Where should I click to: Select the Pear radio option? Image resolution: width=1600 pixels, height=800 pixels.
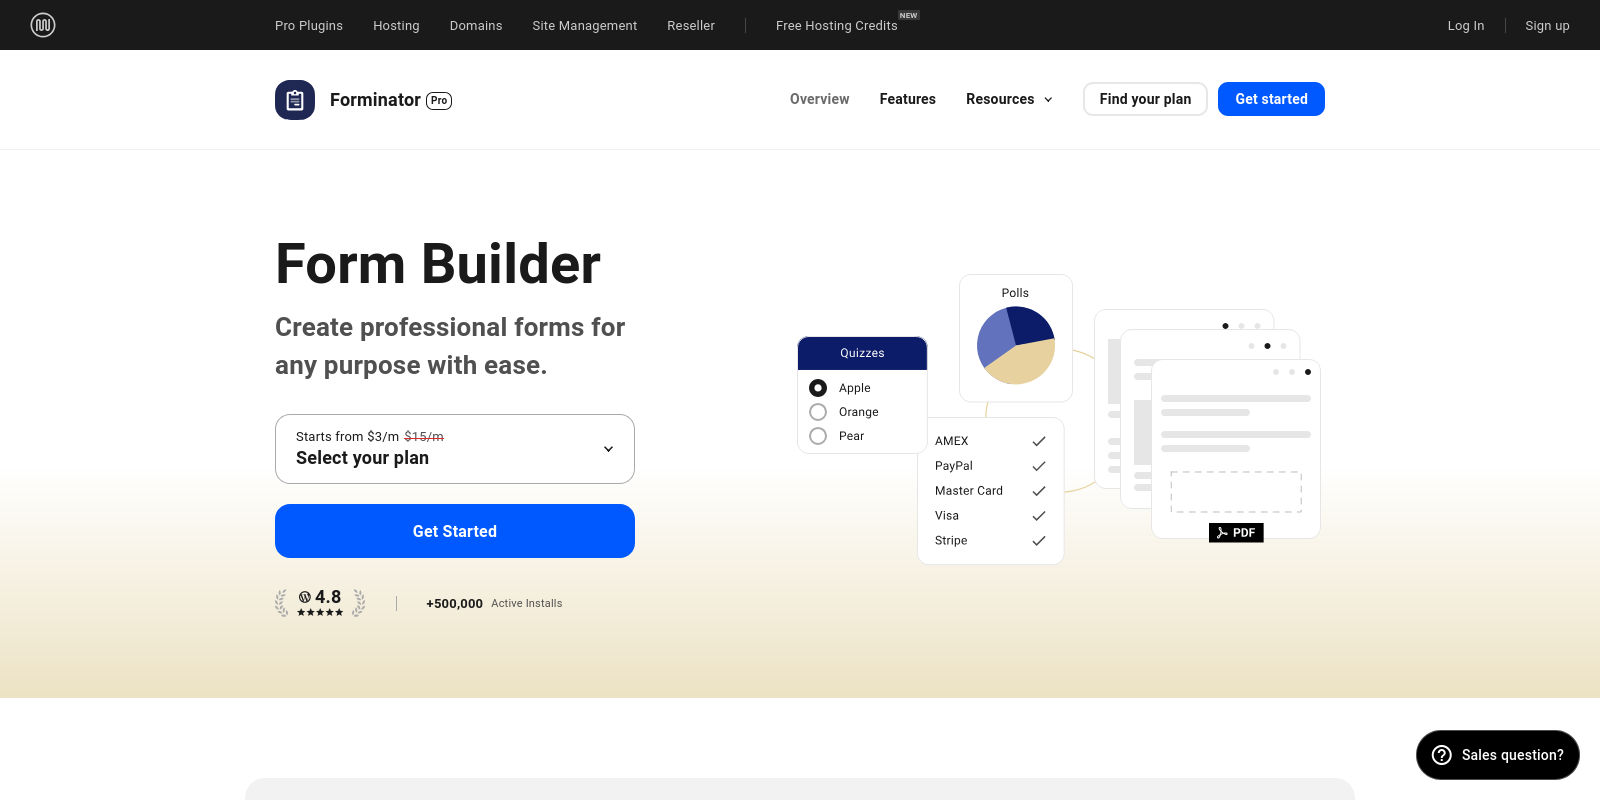tap(818, 436)
